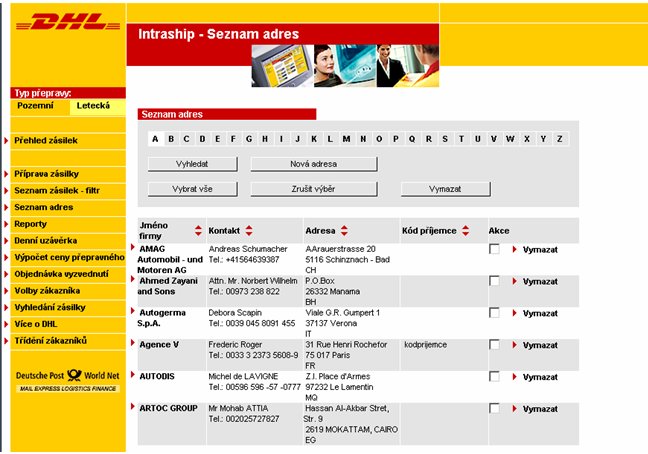Image resolution: width=648 pixels, height=454 pixels.
Task: Open Příprava zásilky menu item
Action: 46,174
